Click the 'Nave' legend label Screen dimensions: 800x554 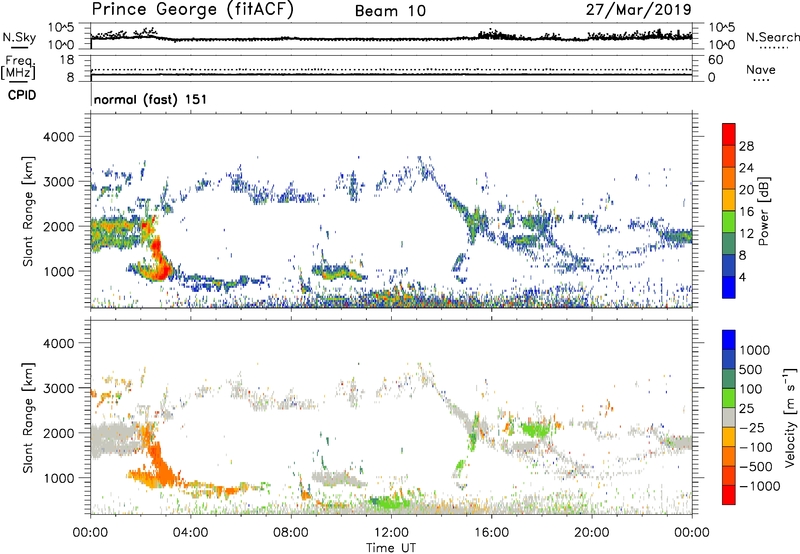pyautogui.click(x=761, y=69)
